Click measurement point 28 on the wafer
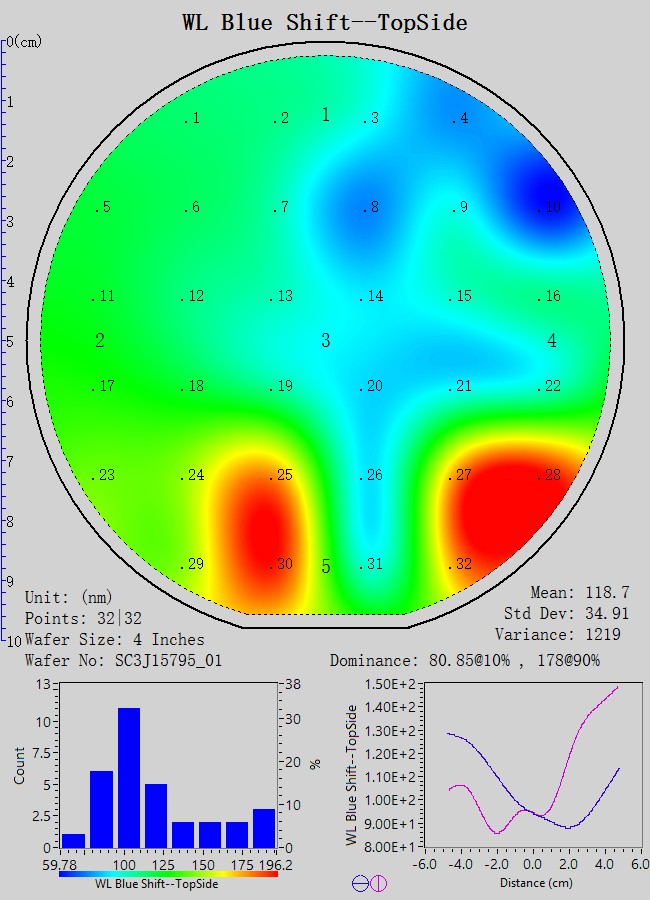This screenshot has width=650, height=900. 549,476
